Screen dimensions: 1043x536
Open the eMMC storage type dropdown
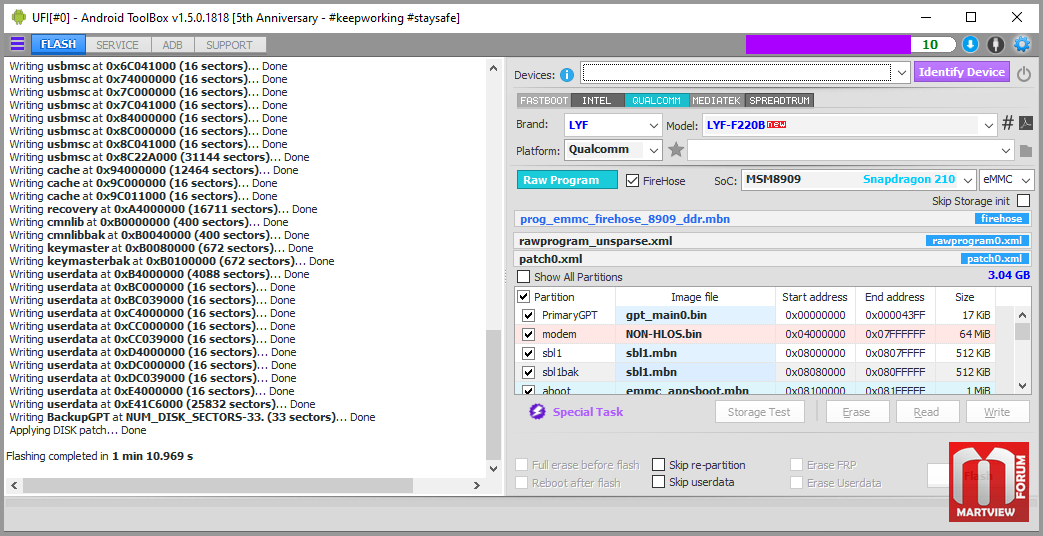point(1006,180)
